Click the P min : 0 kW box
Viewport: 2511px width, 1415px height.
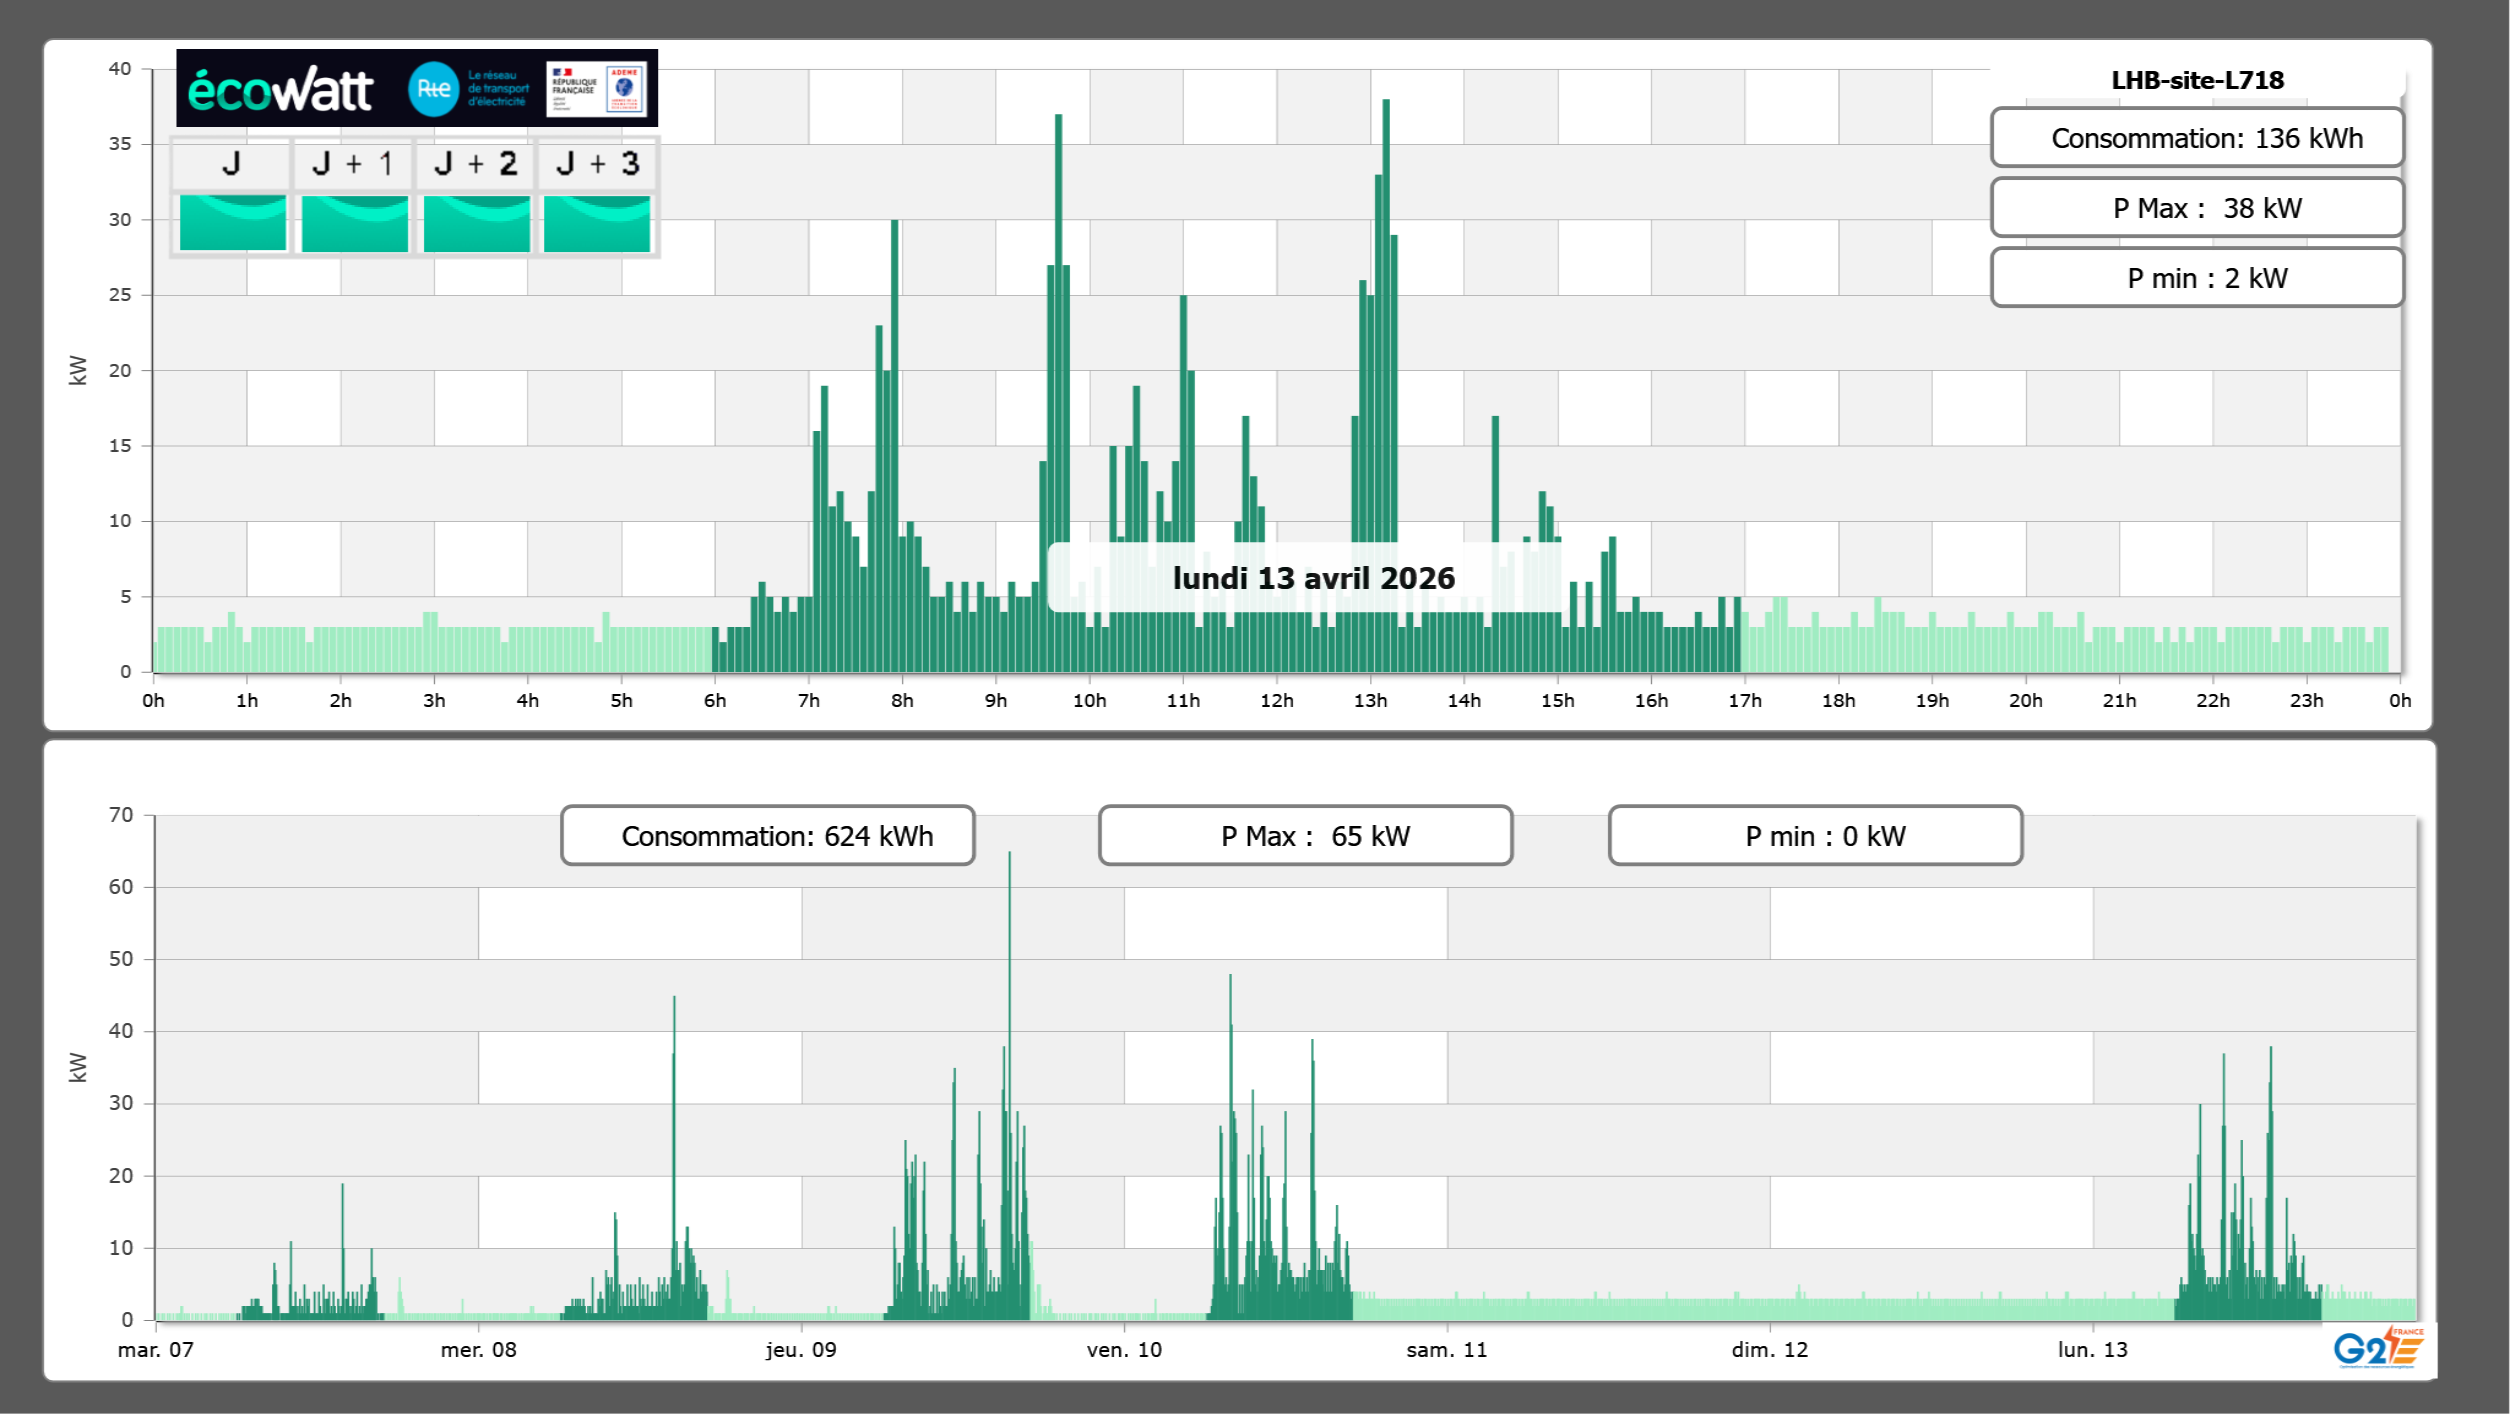1815,836
